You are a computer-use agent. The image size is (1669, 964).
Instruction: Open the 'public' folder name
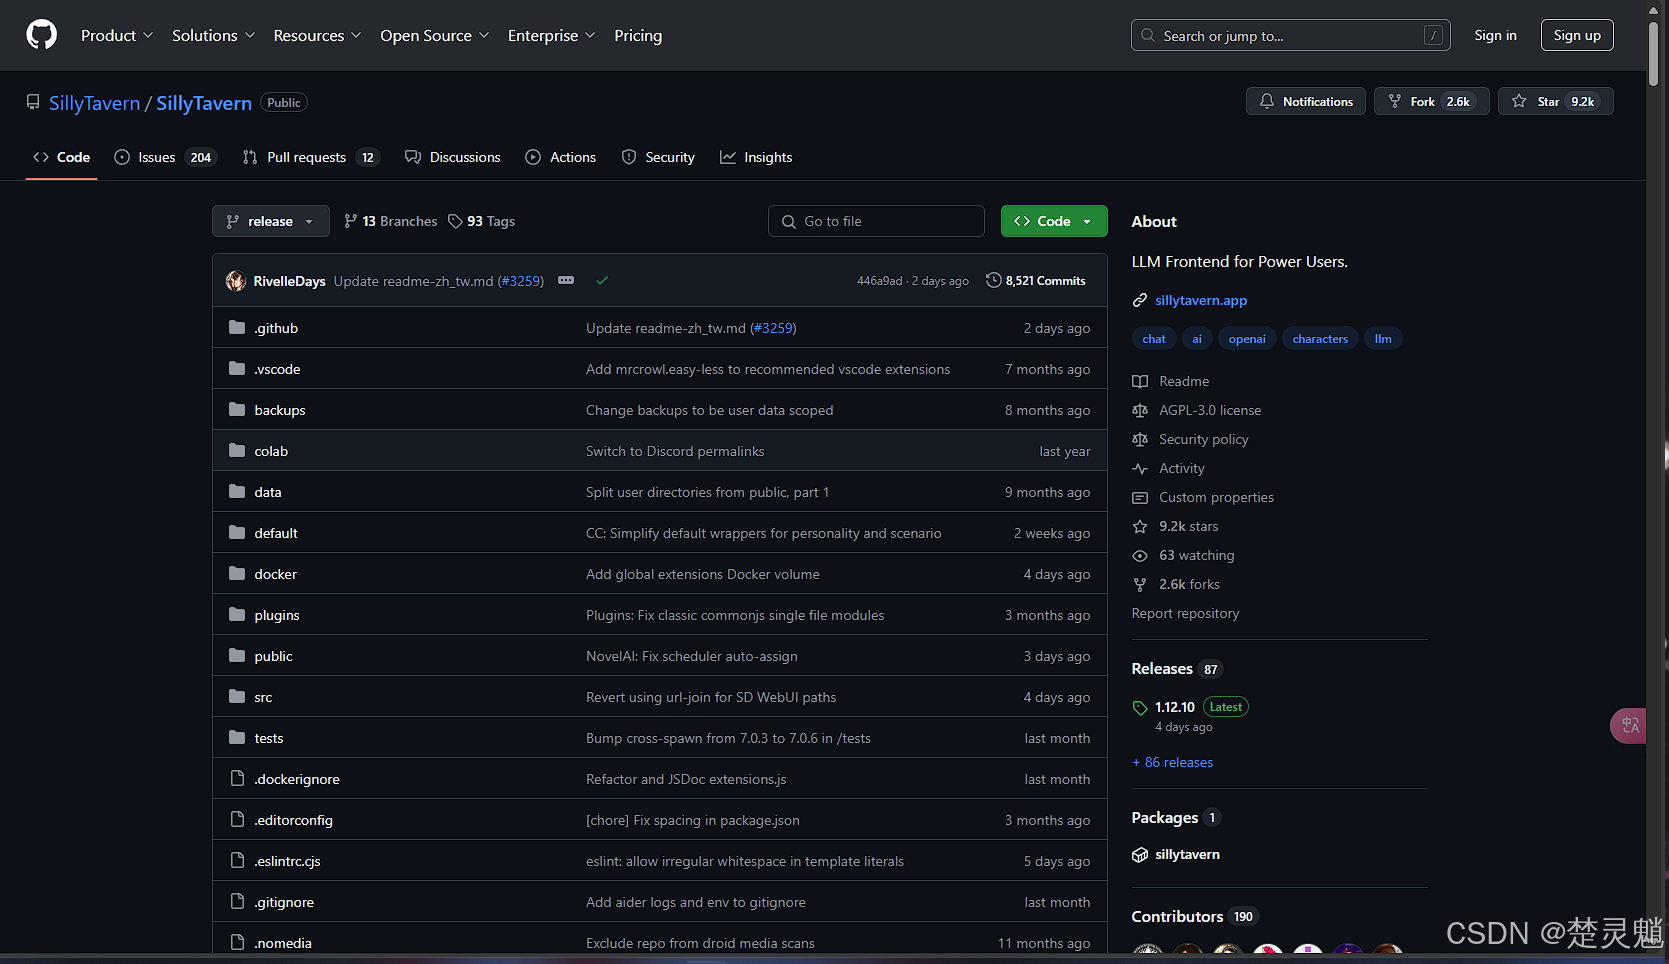(273, 656)
